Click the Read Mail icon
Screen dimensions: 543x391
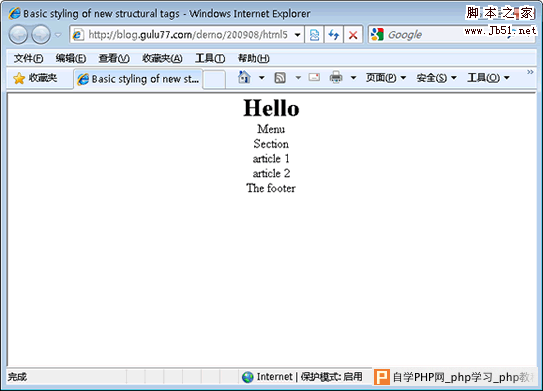point(314,77)
